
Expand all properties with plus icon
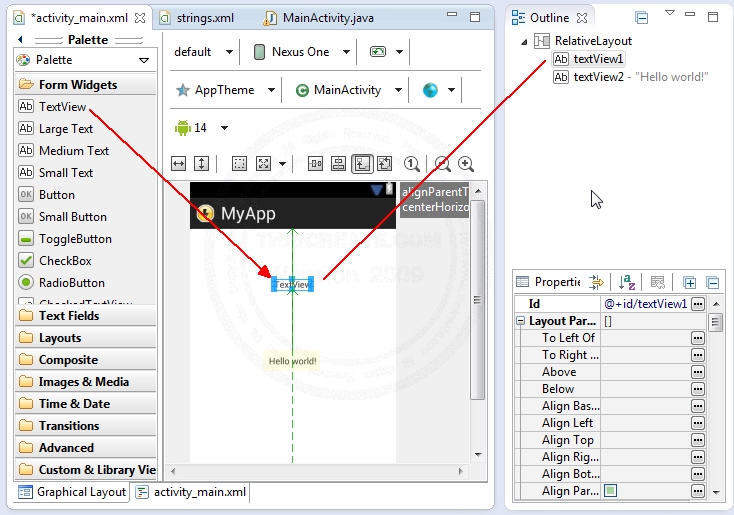coord(689,282)
